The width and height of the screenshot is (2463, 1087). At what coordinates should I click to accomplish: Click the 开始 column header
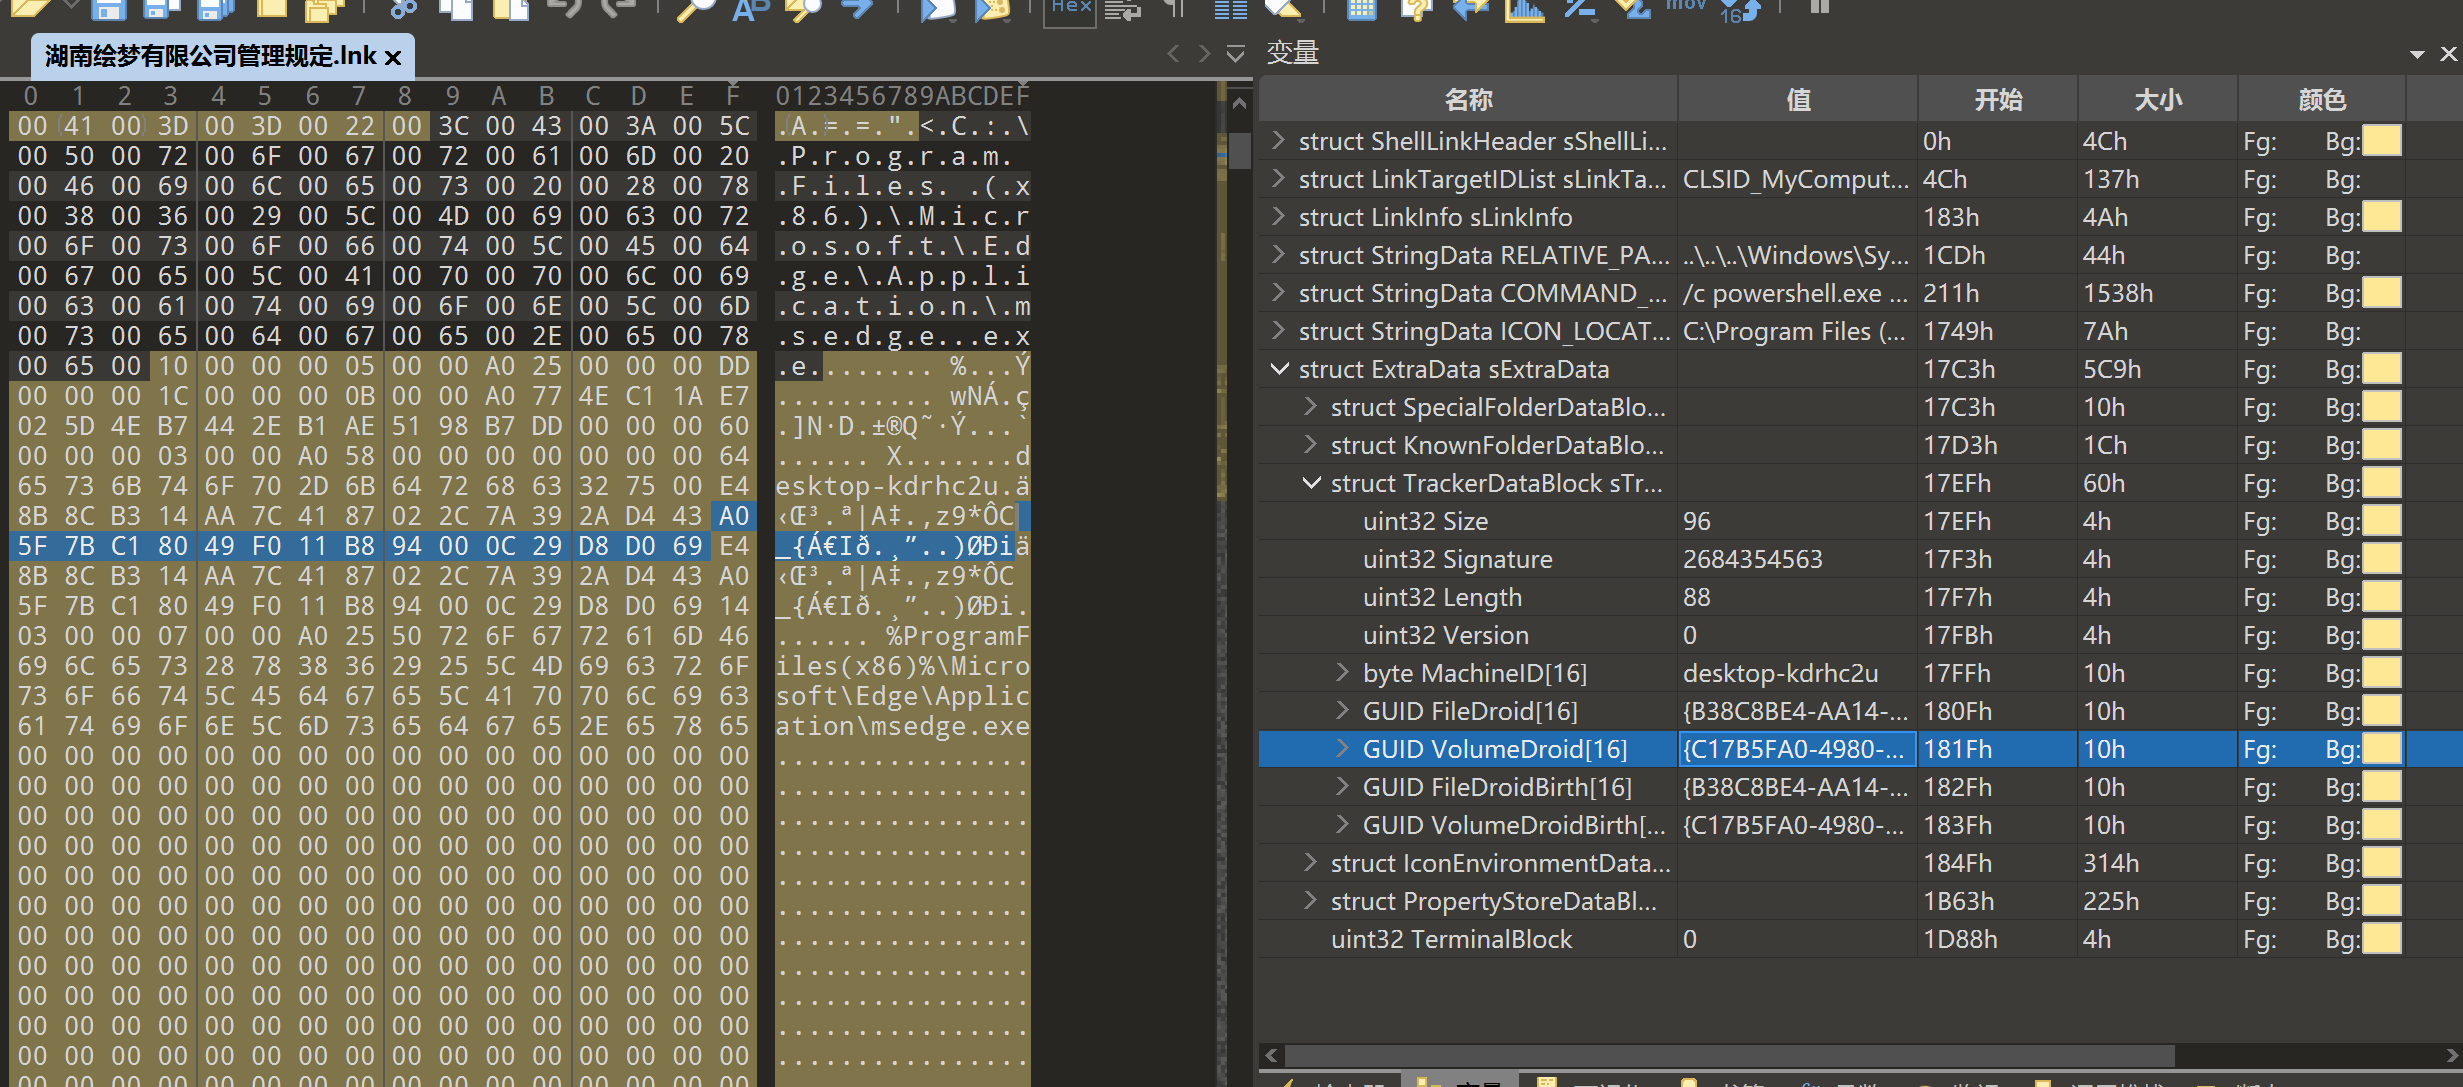1998,99
